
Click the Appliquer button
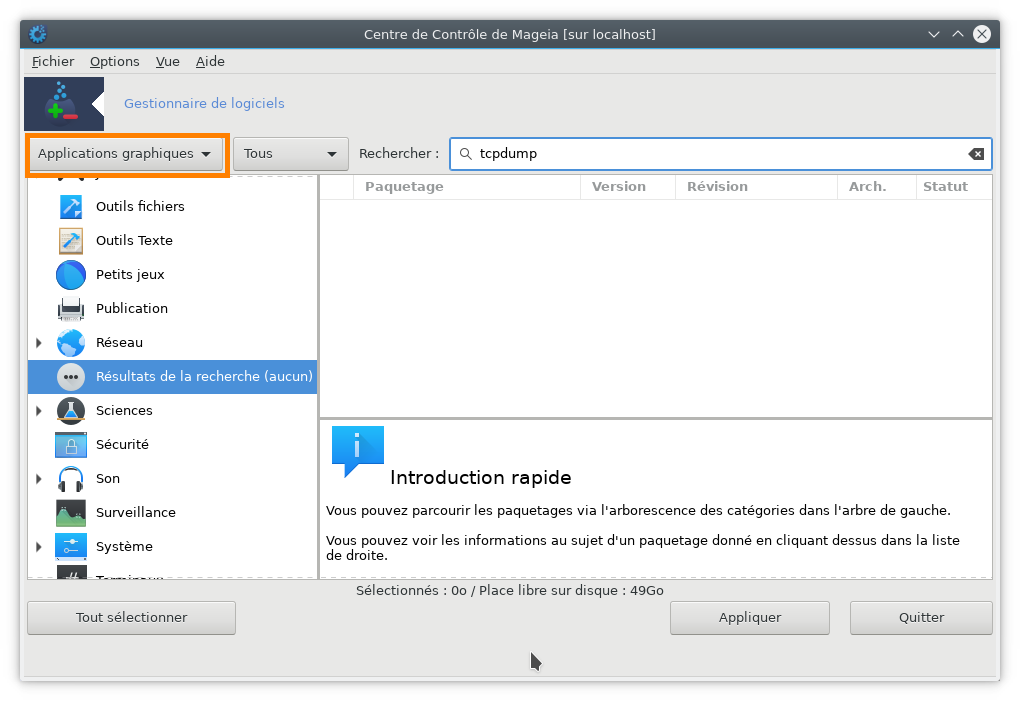coord(749,618)
